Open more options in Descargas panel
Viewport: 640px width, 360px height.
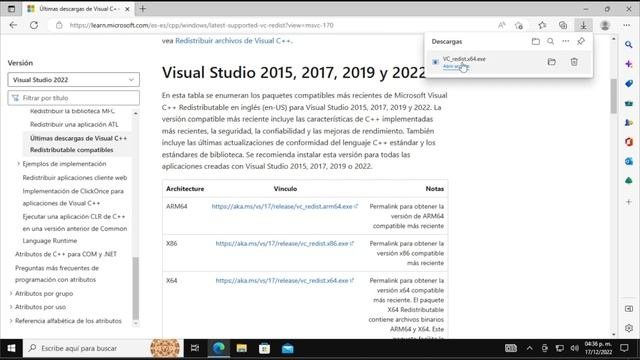click(566, 41)
